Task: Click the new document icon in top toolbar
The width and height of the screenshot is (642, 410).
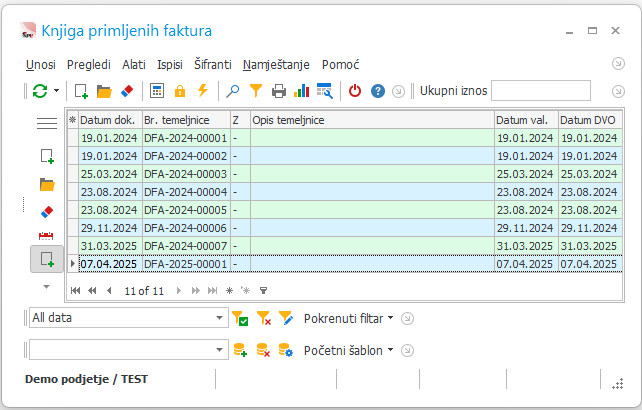Action: tap(81, 91)
